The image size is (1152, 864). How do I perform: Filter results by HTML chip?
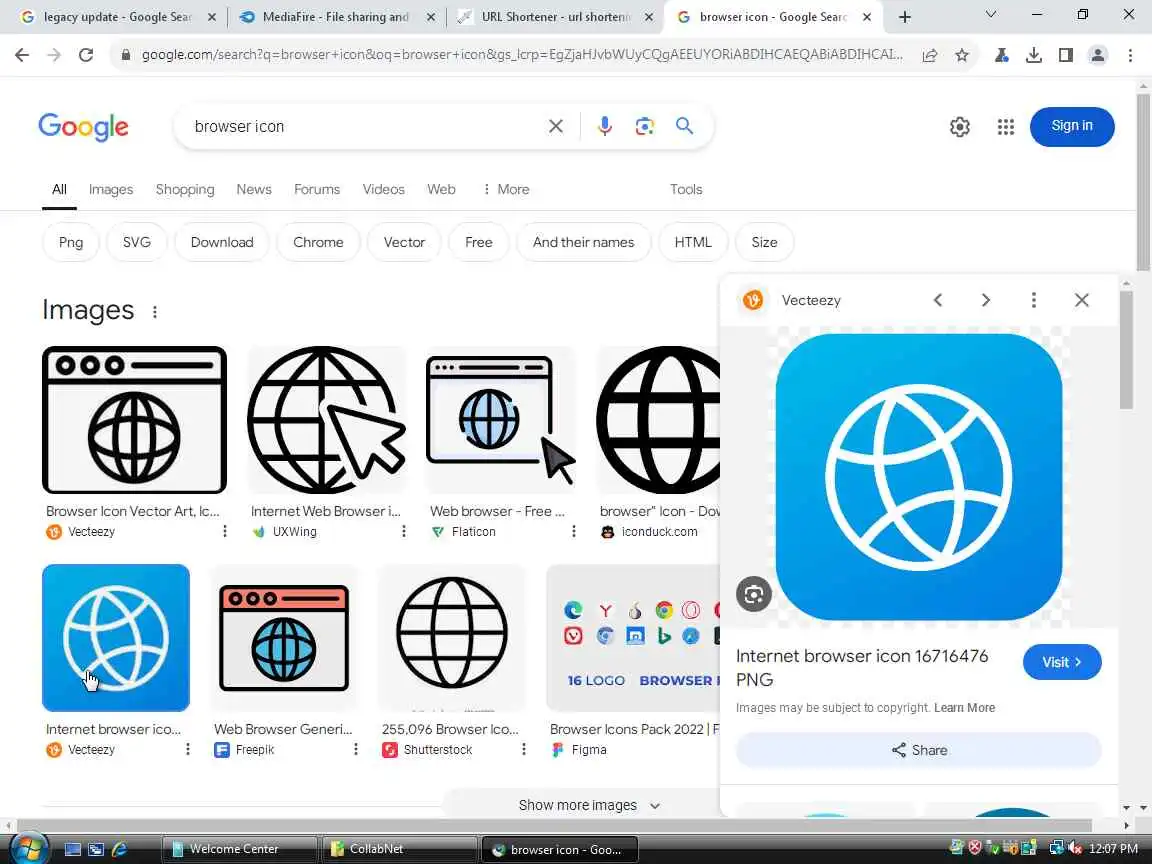pos(693,242)
